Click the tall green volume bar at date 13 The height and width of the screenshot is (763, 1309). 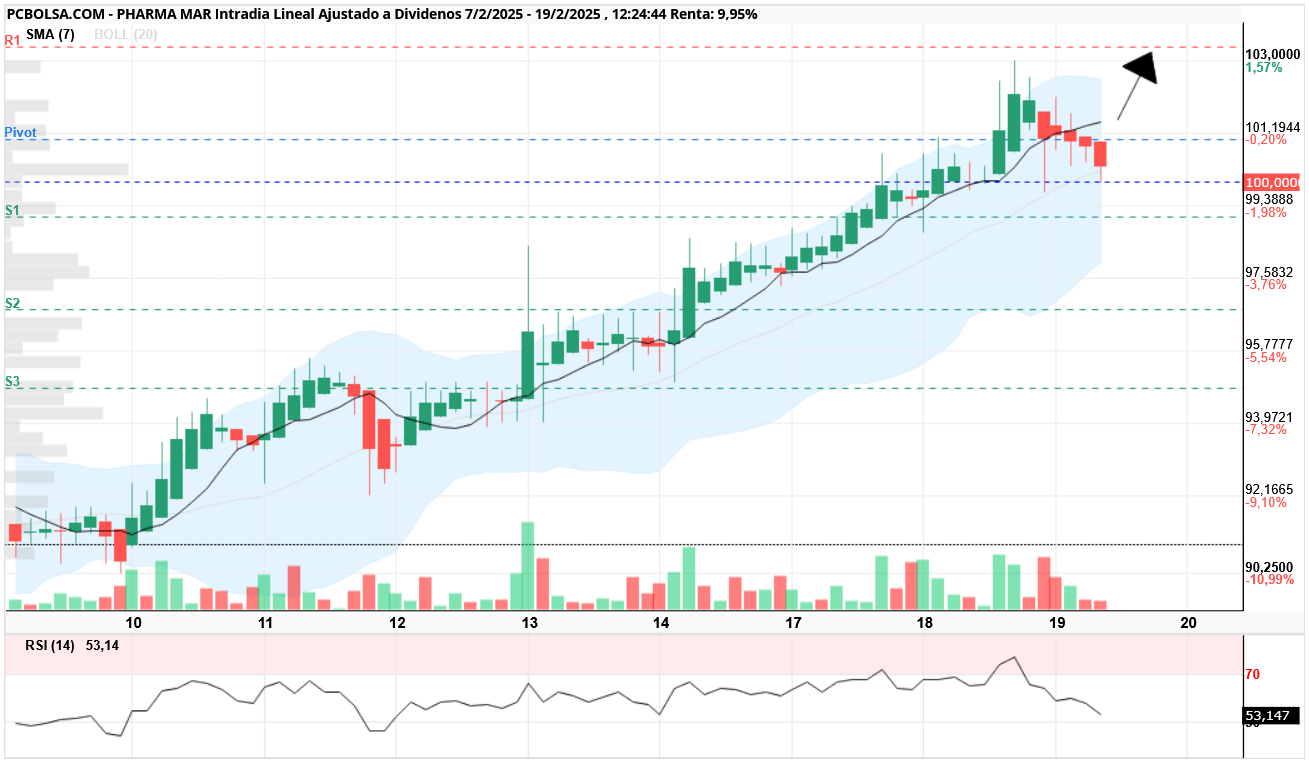[x=528, y=566]
